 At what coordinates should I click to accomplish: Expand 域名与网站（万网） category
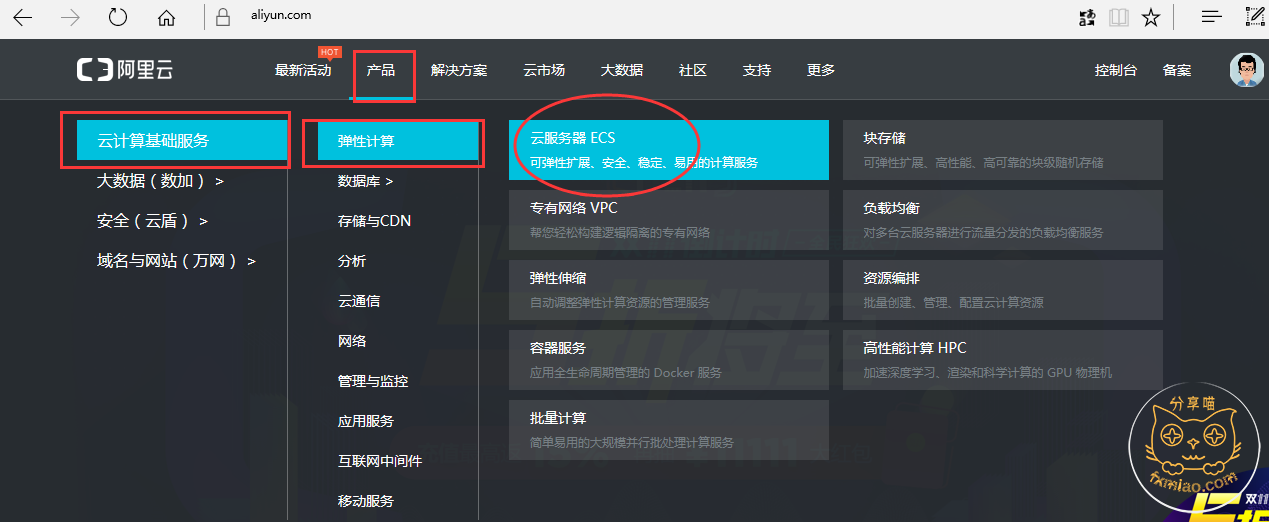[x=176, y=261]
